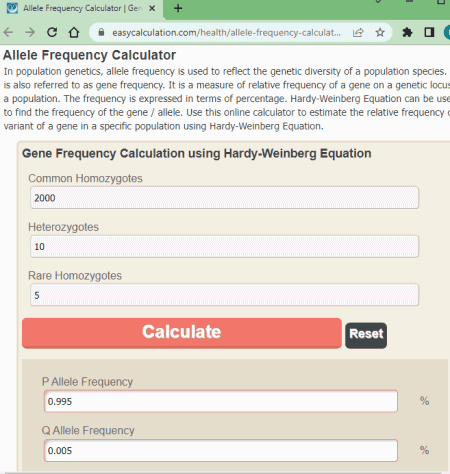The image size is (450, 474).
Task: Click the browser forward arrow
Action: tap(30, 32)
